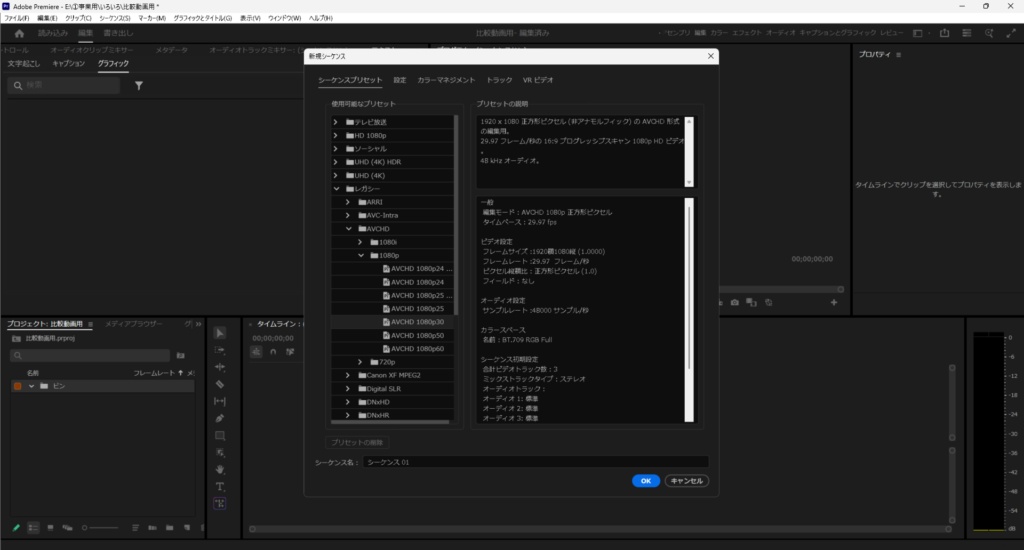Click the Home icon in header
Image resolution: width=1024 pixels, height=550 pixels.
[19, 33]
